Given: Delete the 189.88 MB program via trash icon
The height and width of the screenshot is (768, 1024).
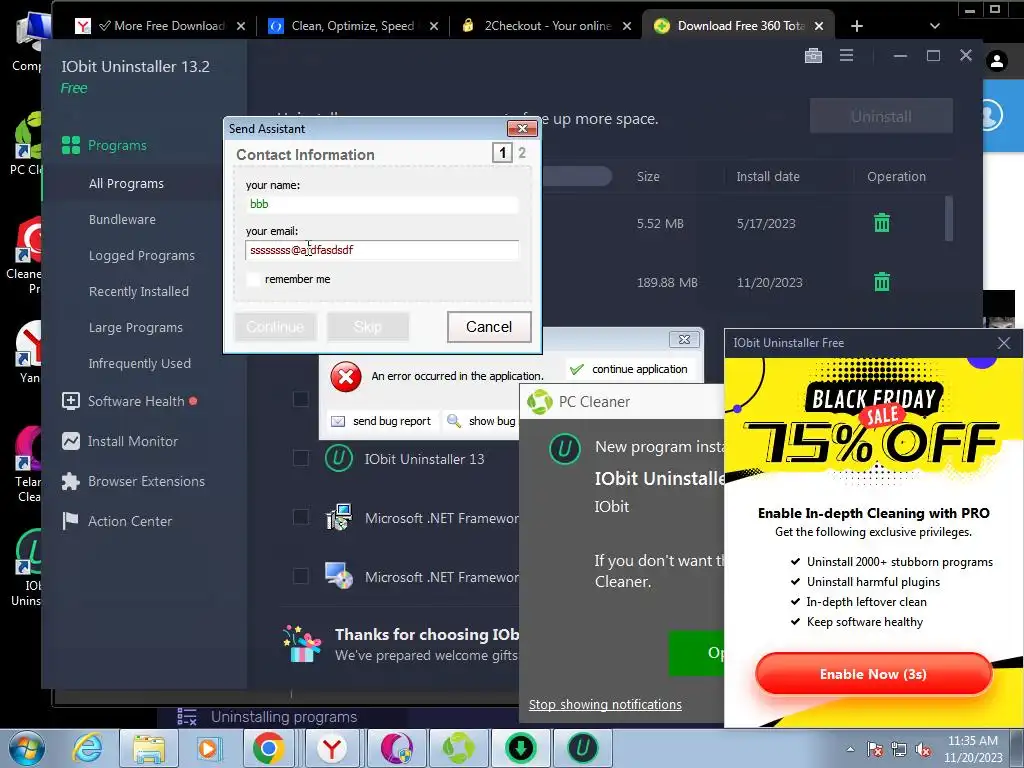Looking at the screenshot, I should (x=882, y=281).
